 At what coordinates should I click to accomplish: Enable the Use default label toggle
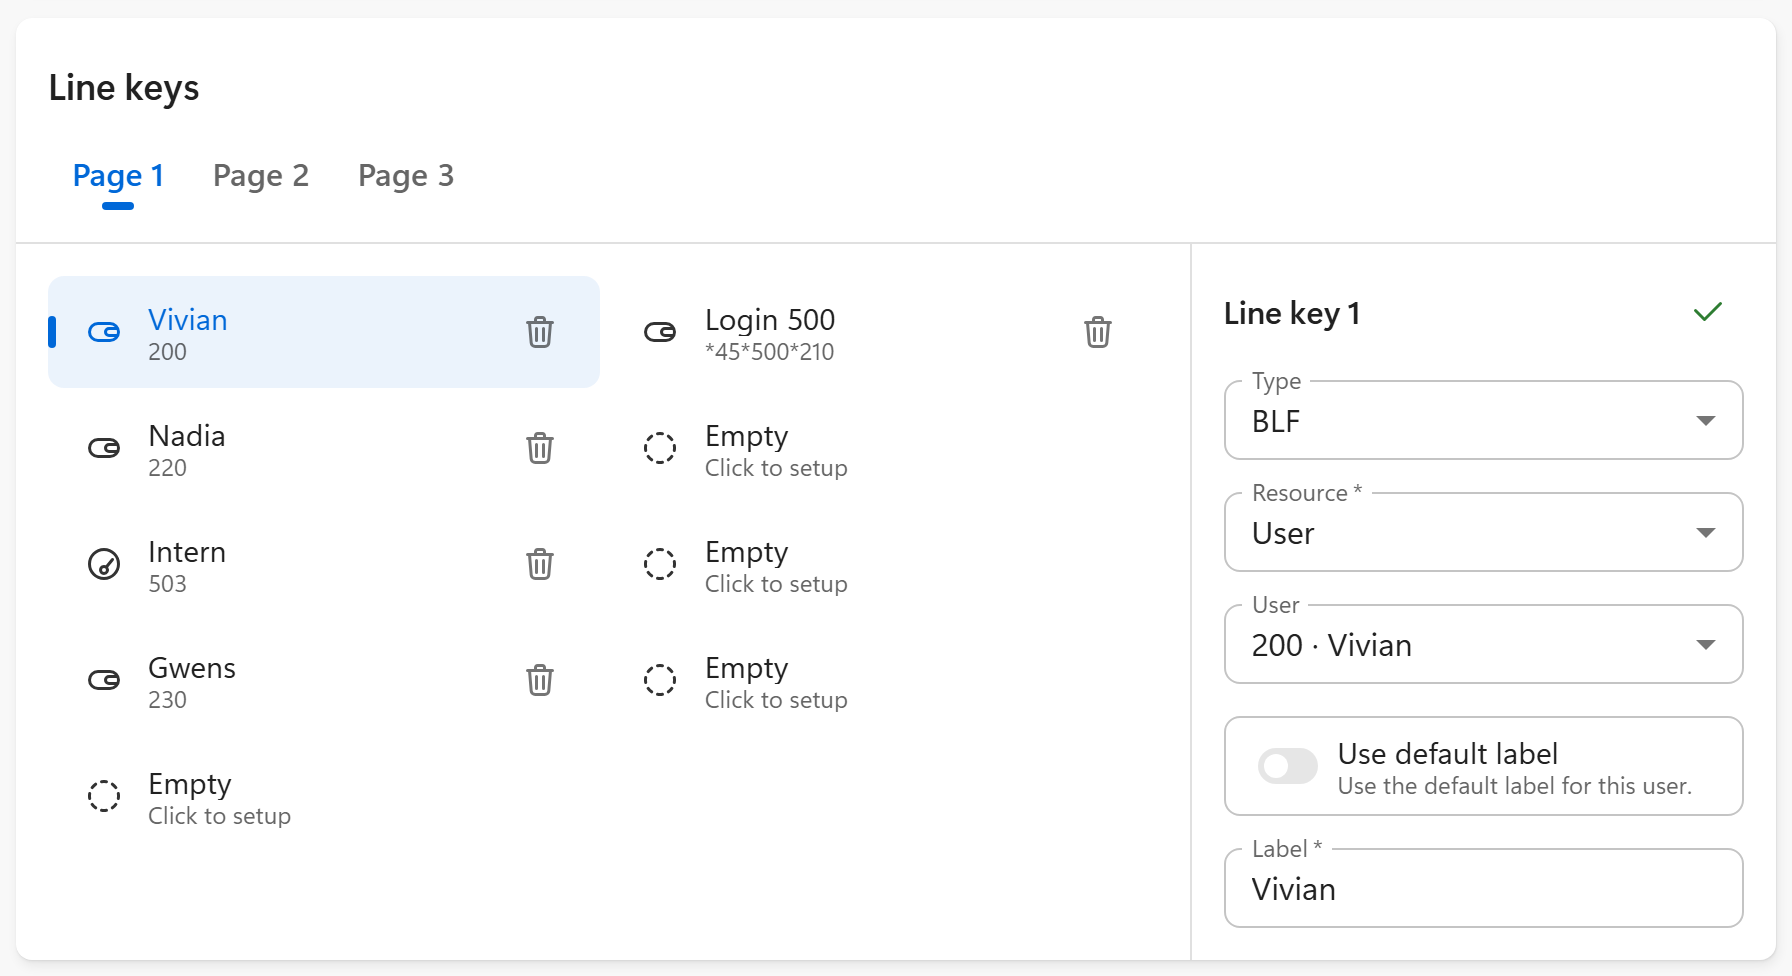tap(1288, 767)
